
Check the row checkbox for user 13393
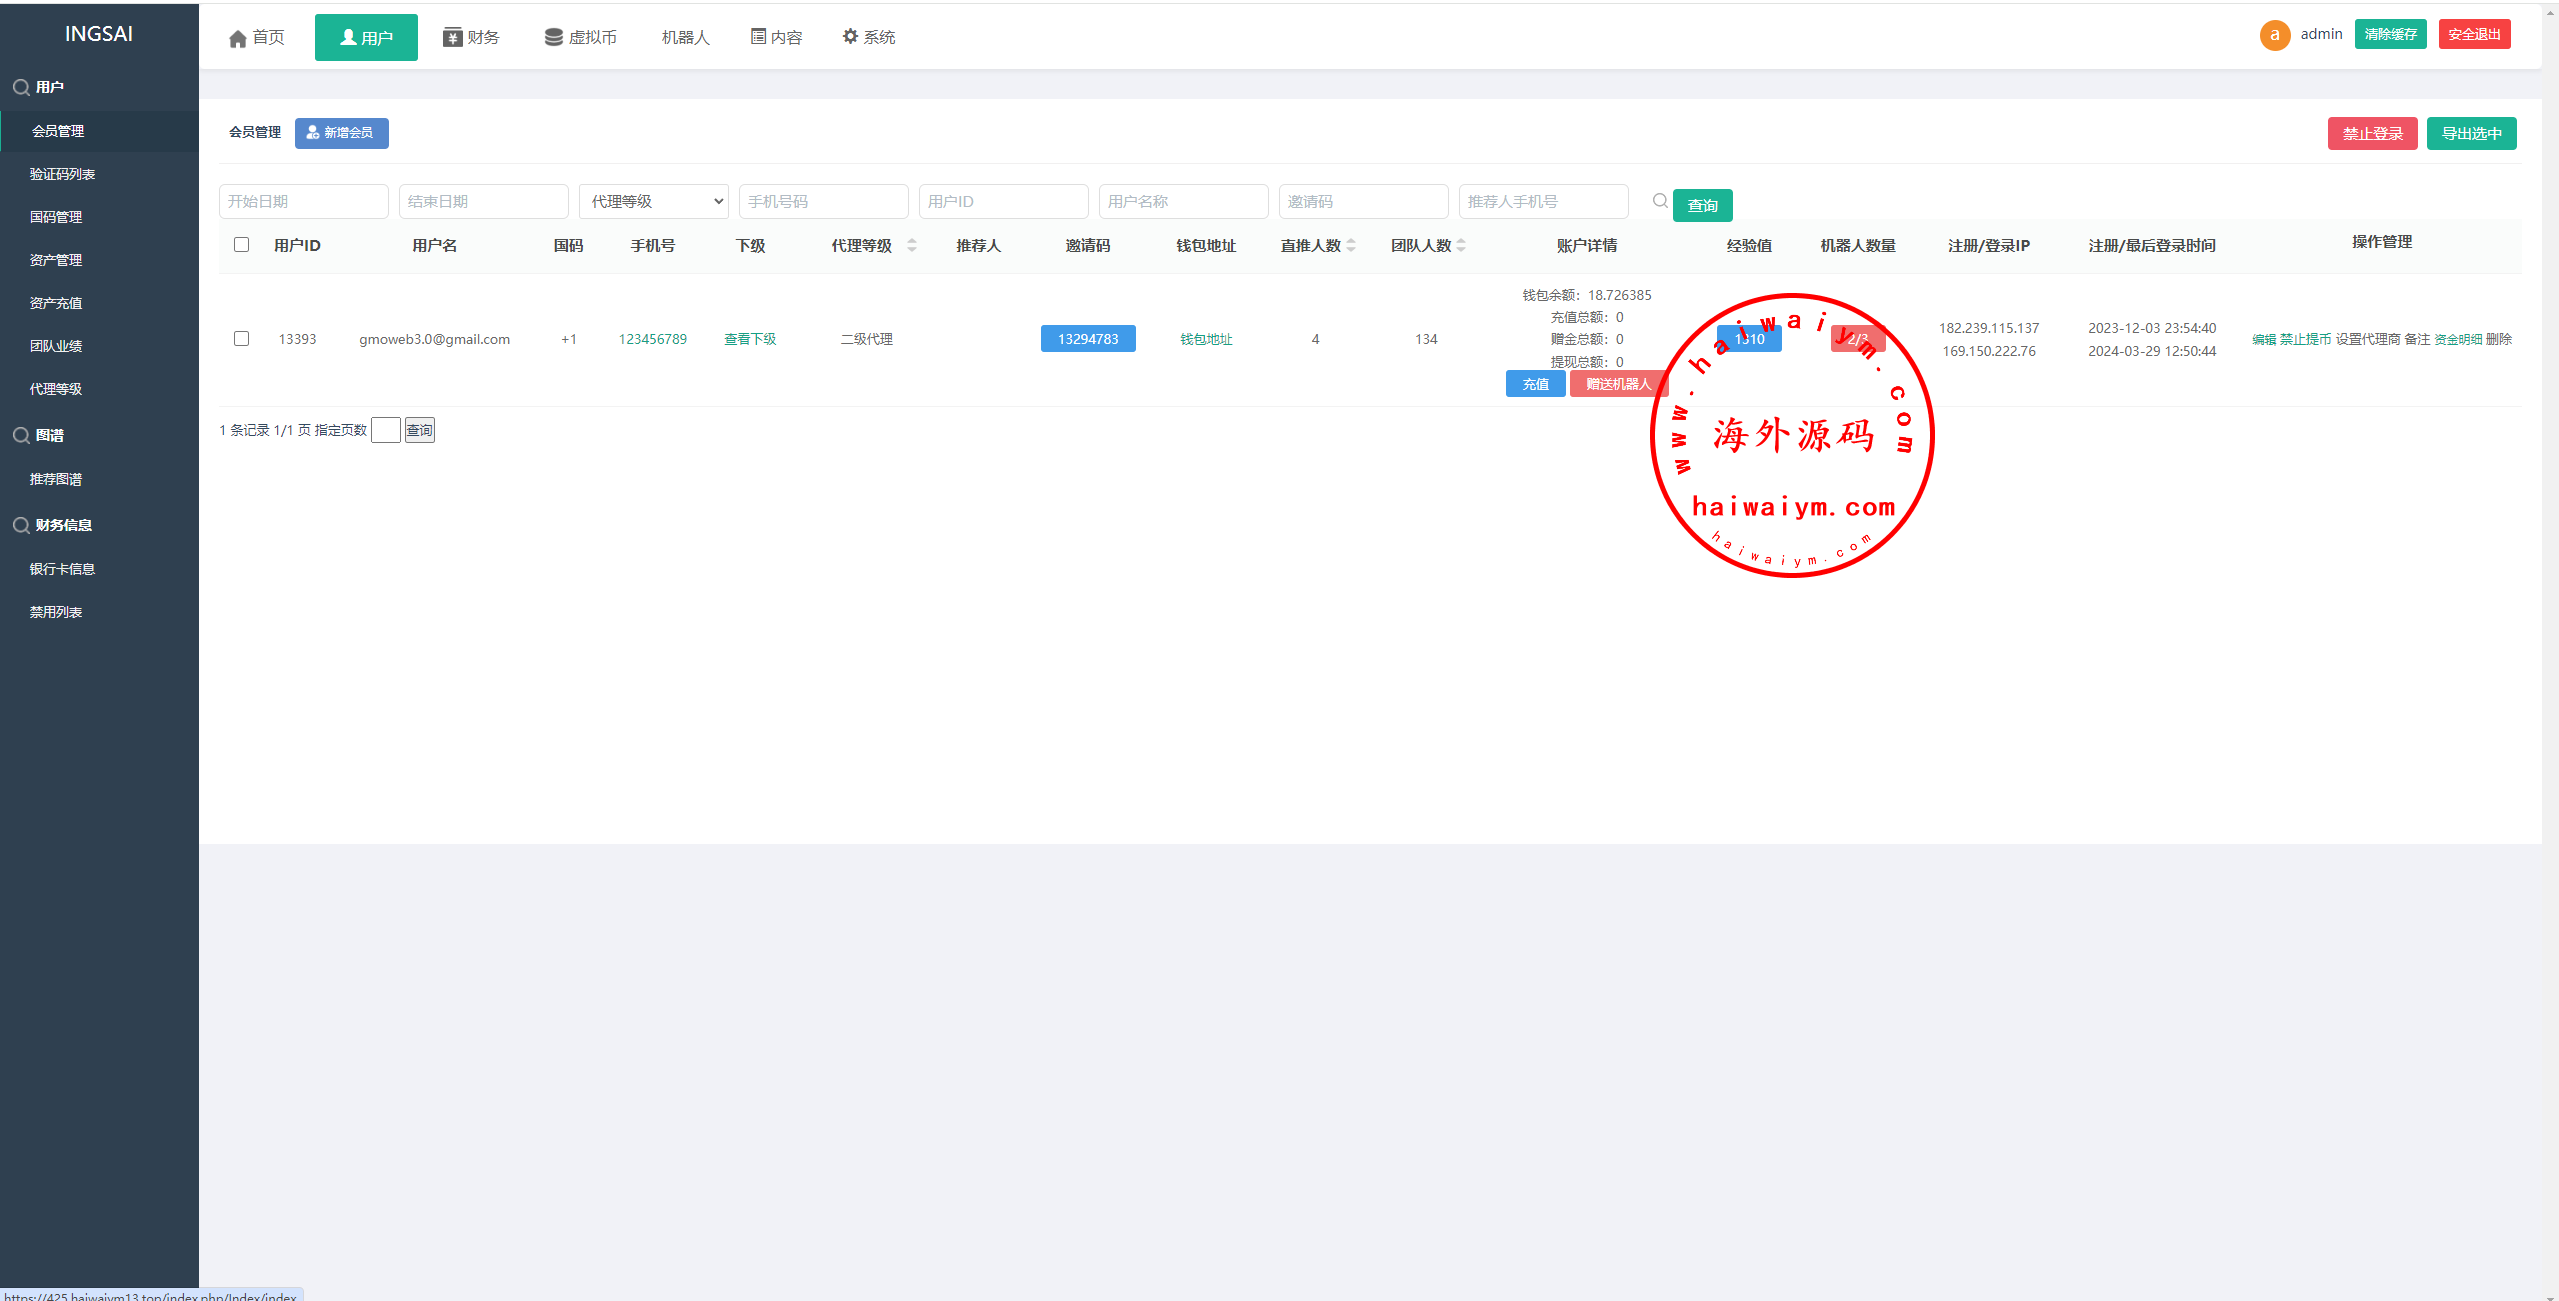click(241, 338)
